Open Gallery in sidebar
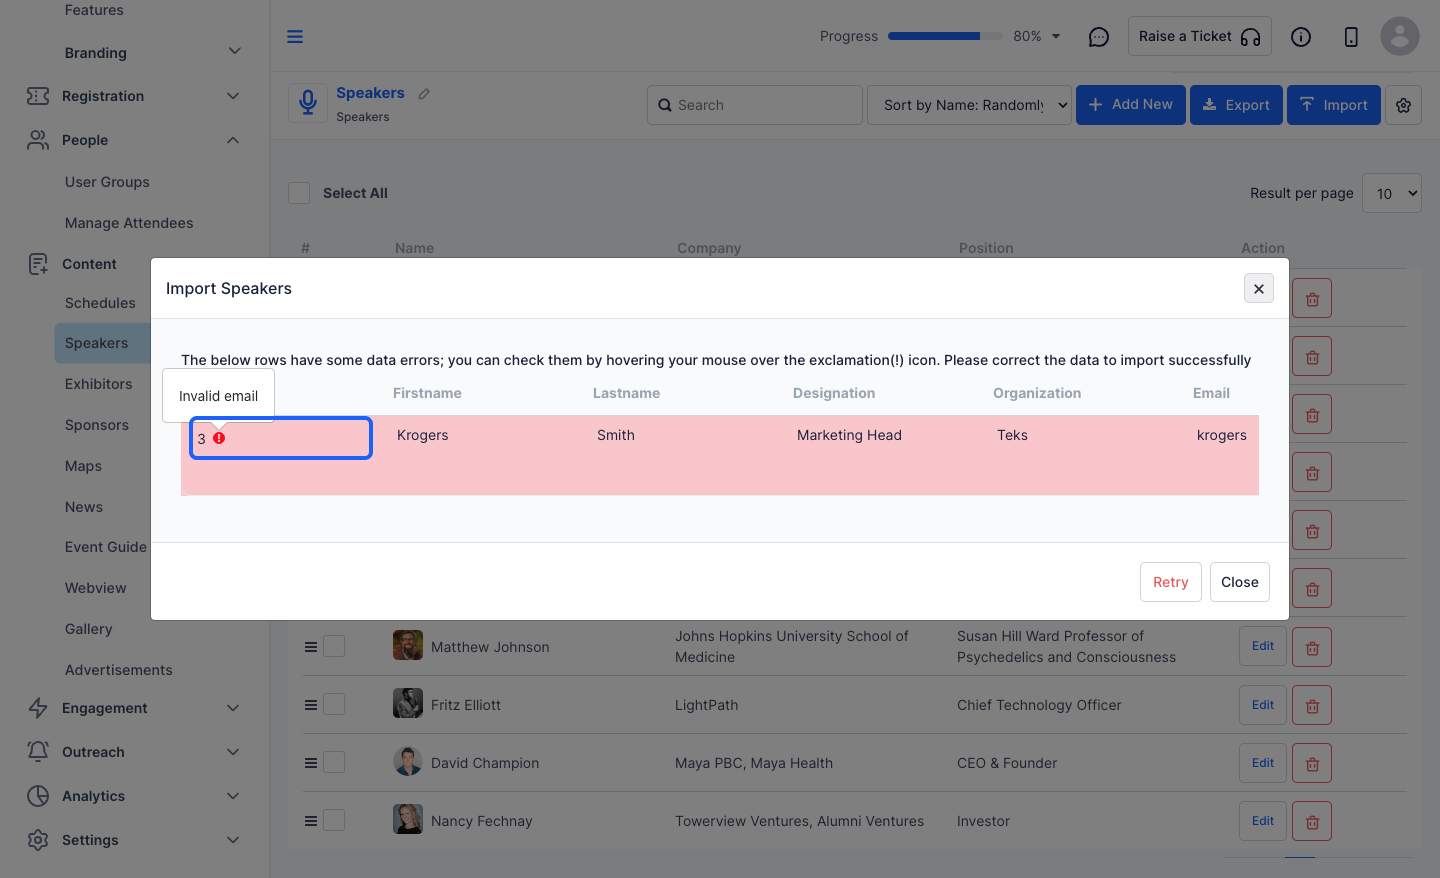Image resolution: width=1440 pixels, height=878 pixels. coord(89,629)
